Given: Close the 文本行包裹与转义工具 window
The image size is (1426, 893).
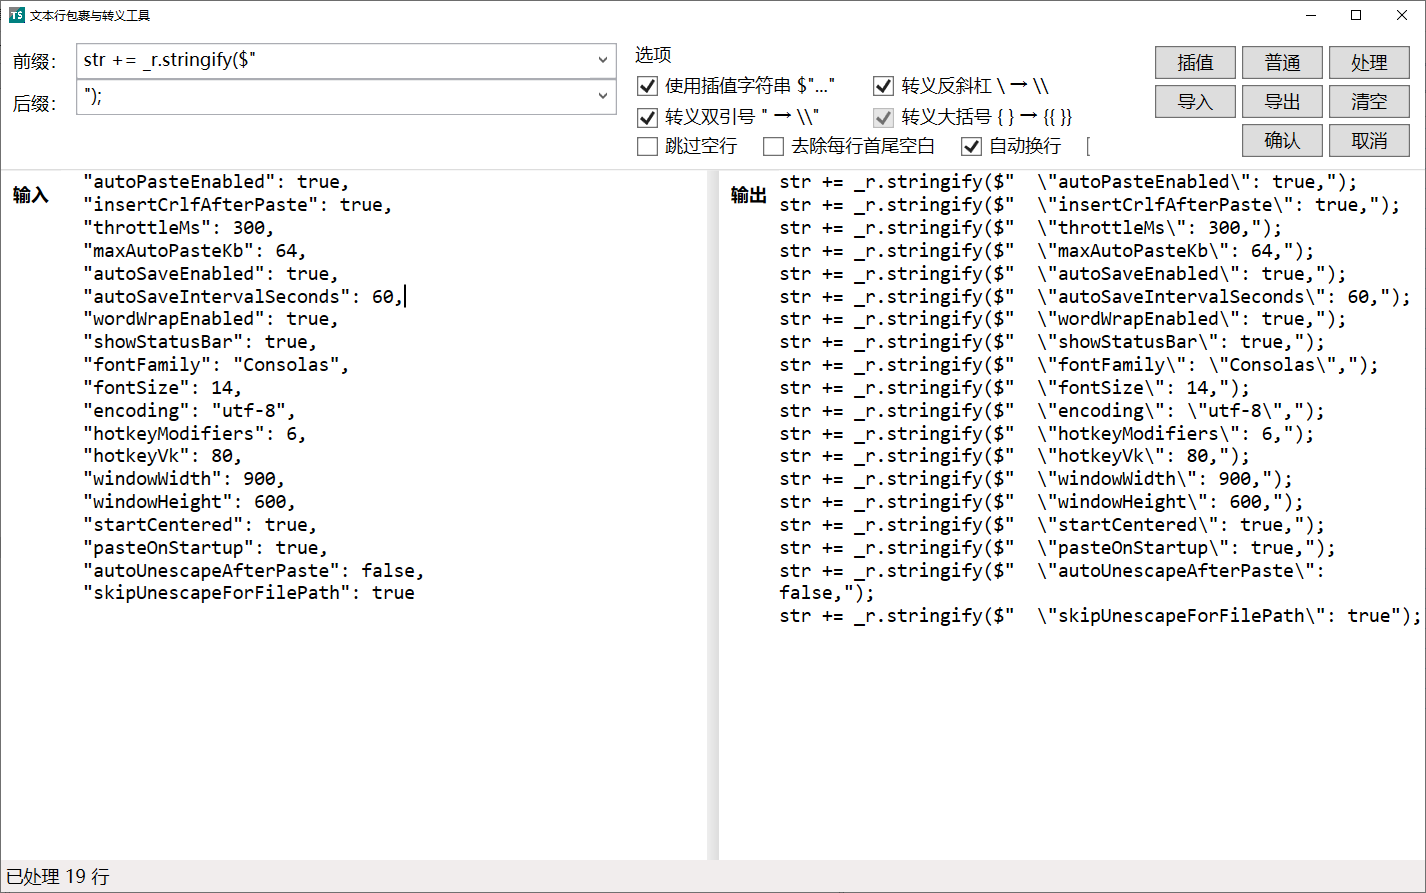Looking at the screenshot, I should click(x=1402, y=15).
